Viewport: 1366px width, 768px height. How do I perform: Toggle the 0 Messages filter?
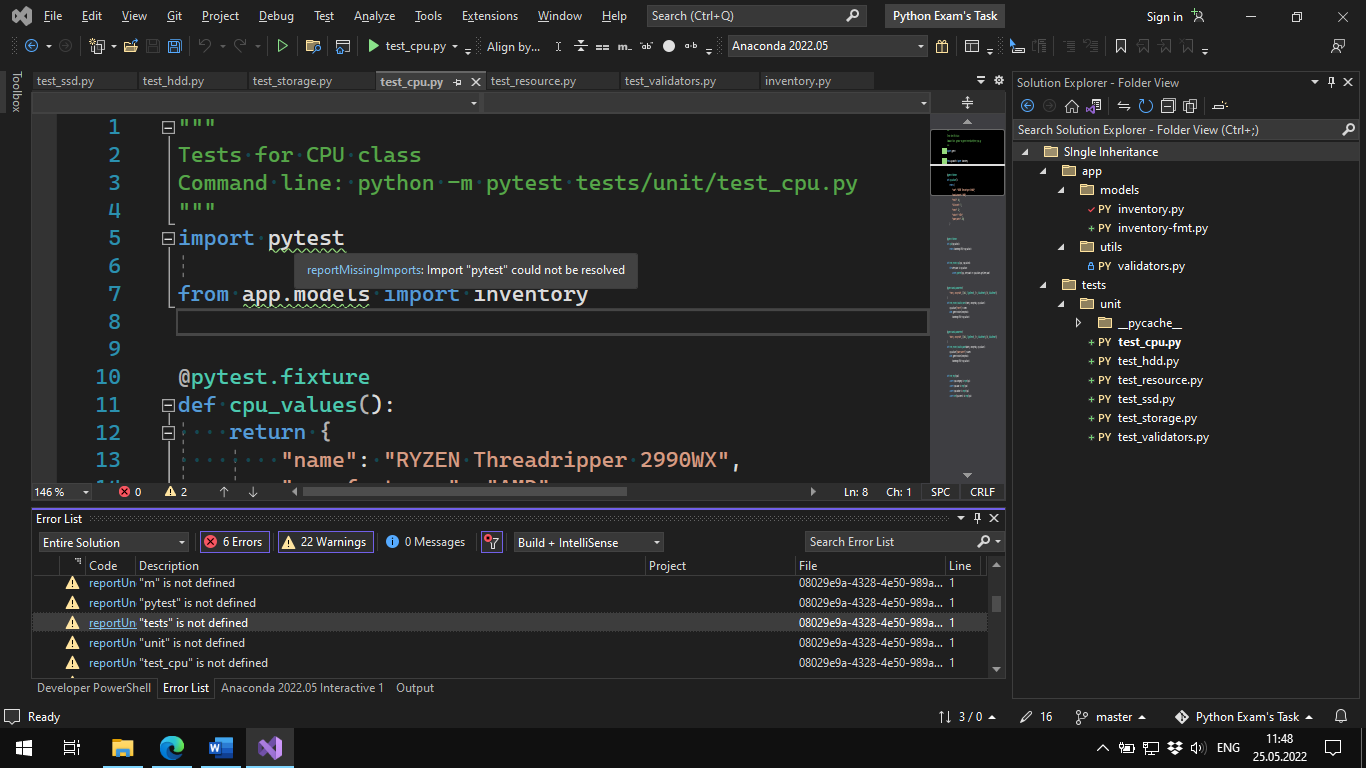click(x=425, y=541)
